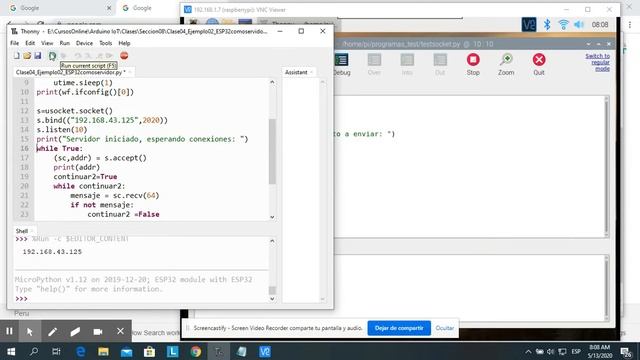Image resolution: width=640 pixels, height=360 pixels.
Task: Select the Screencastify eraser tool
Action: 75,331
